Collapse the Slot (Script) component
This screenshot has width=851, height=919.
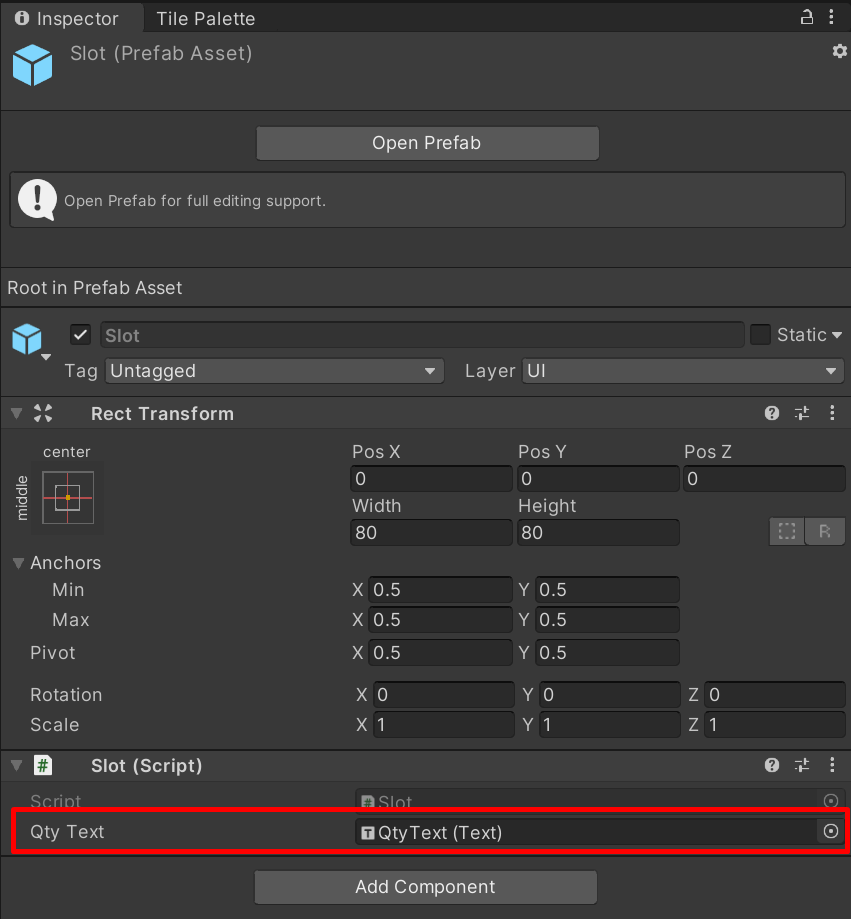[16, 765]
